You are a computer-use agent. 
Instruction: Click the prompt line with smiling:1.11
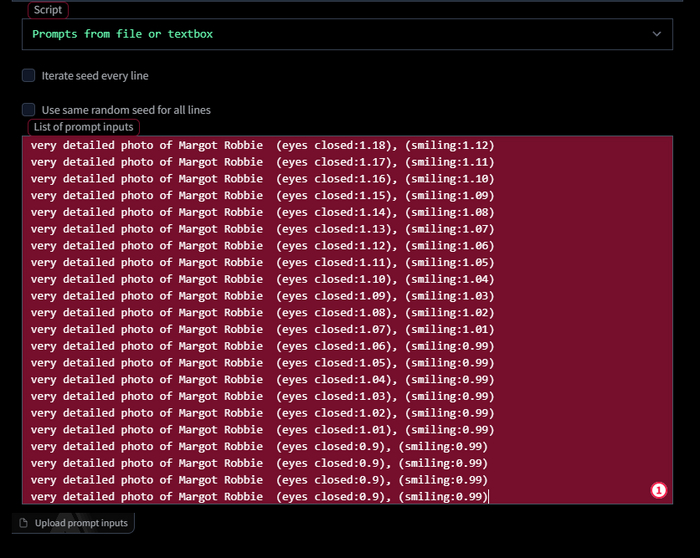(262, 162)
